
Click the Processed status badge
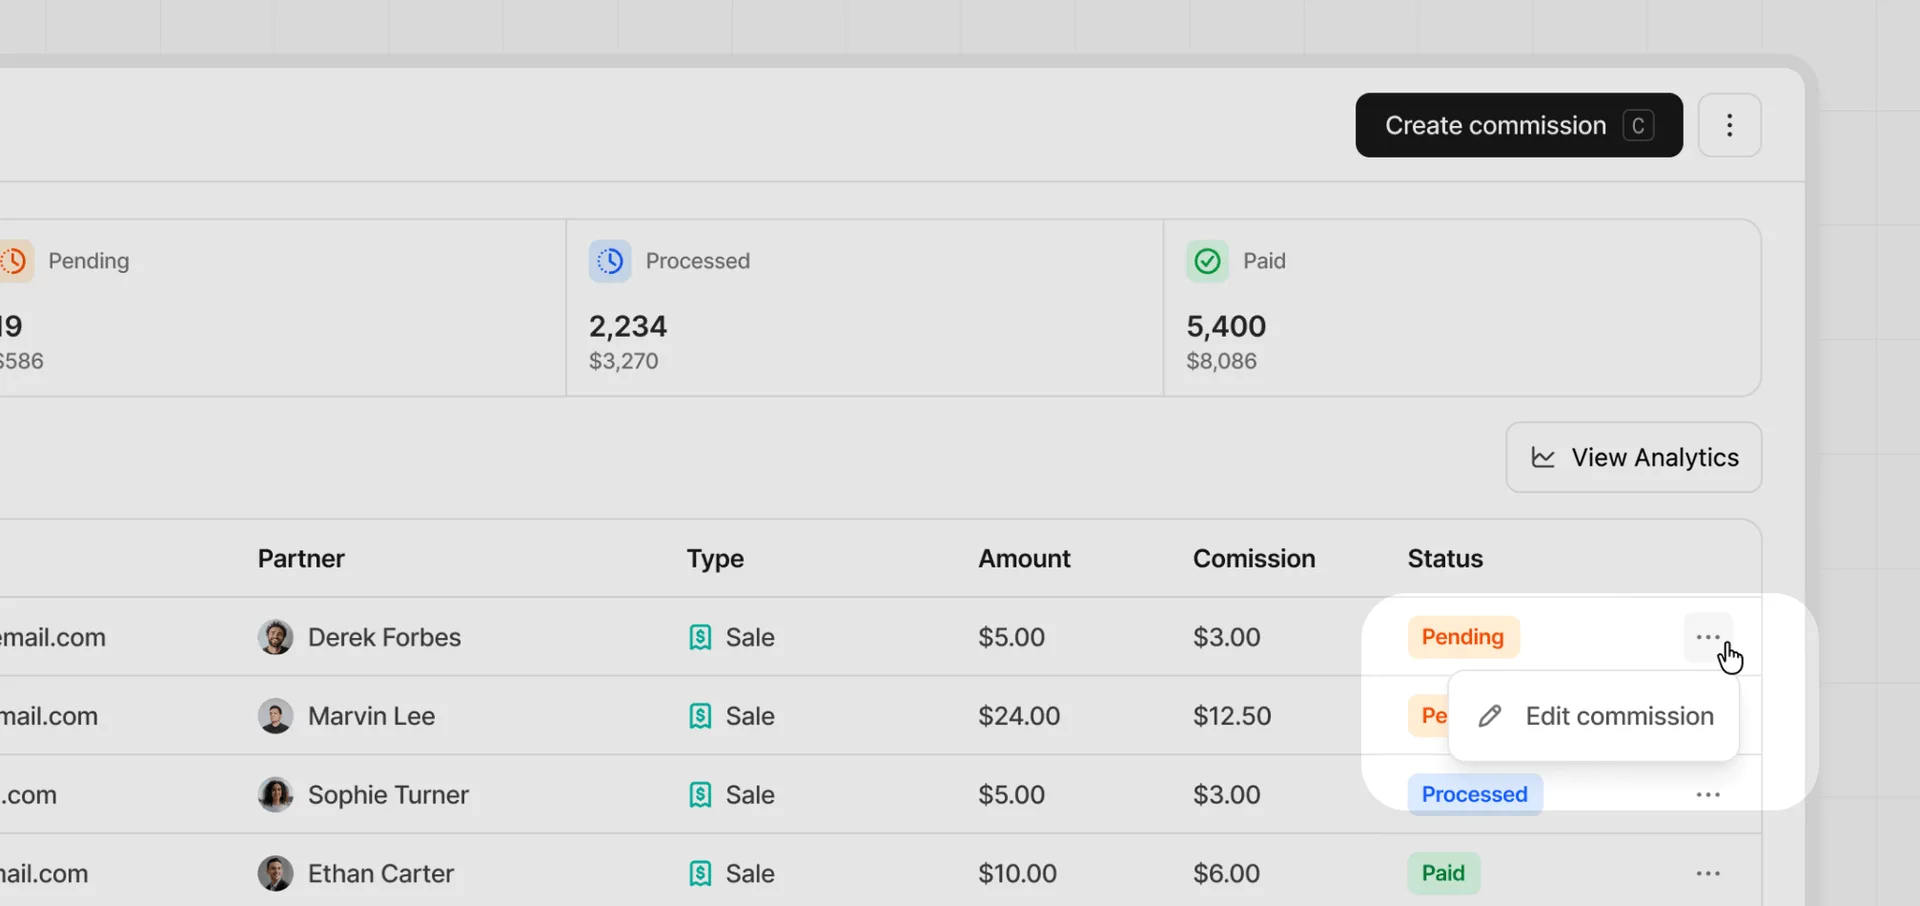tap(1475, 794)
